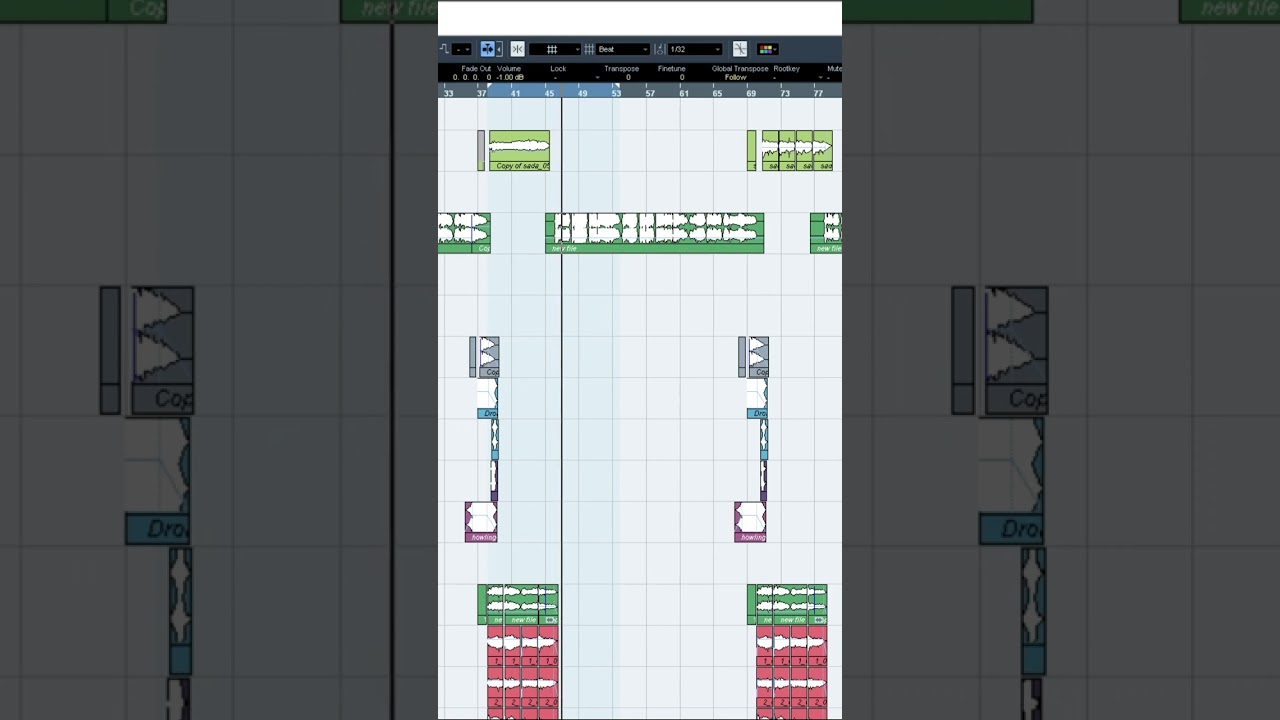Select the right gray 'Cop' clip

point(759,357)
